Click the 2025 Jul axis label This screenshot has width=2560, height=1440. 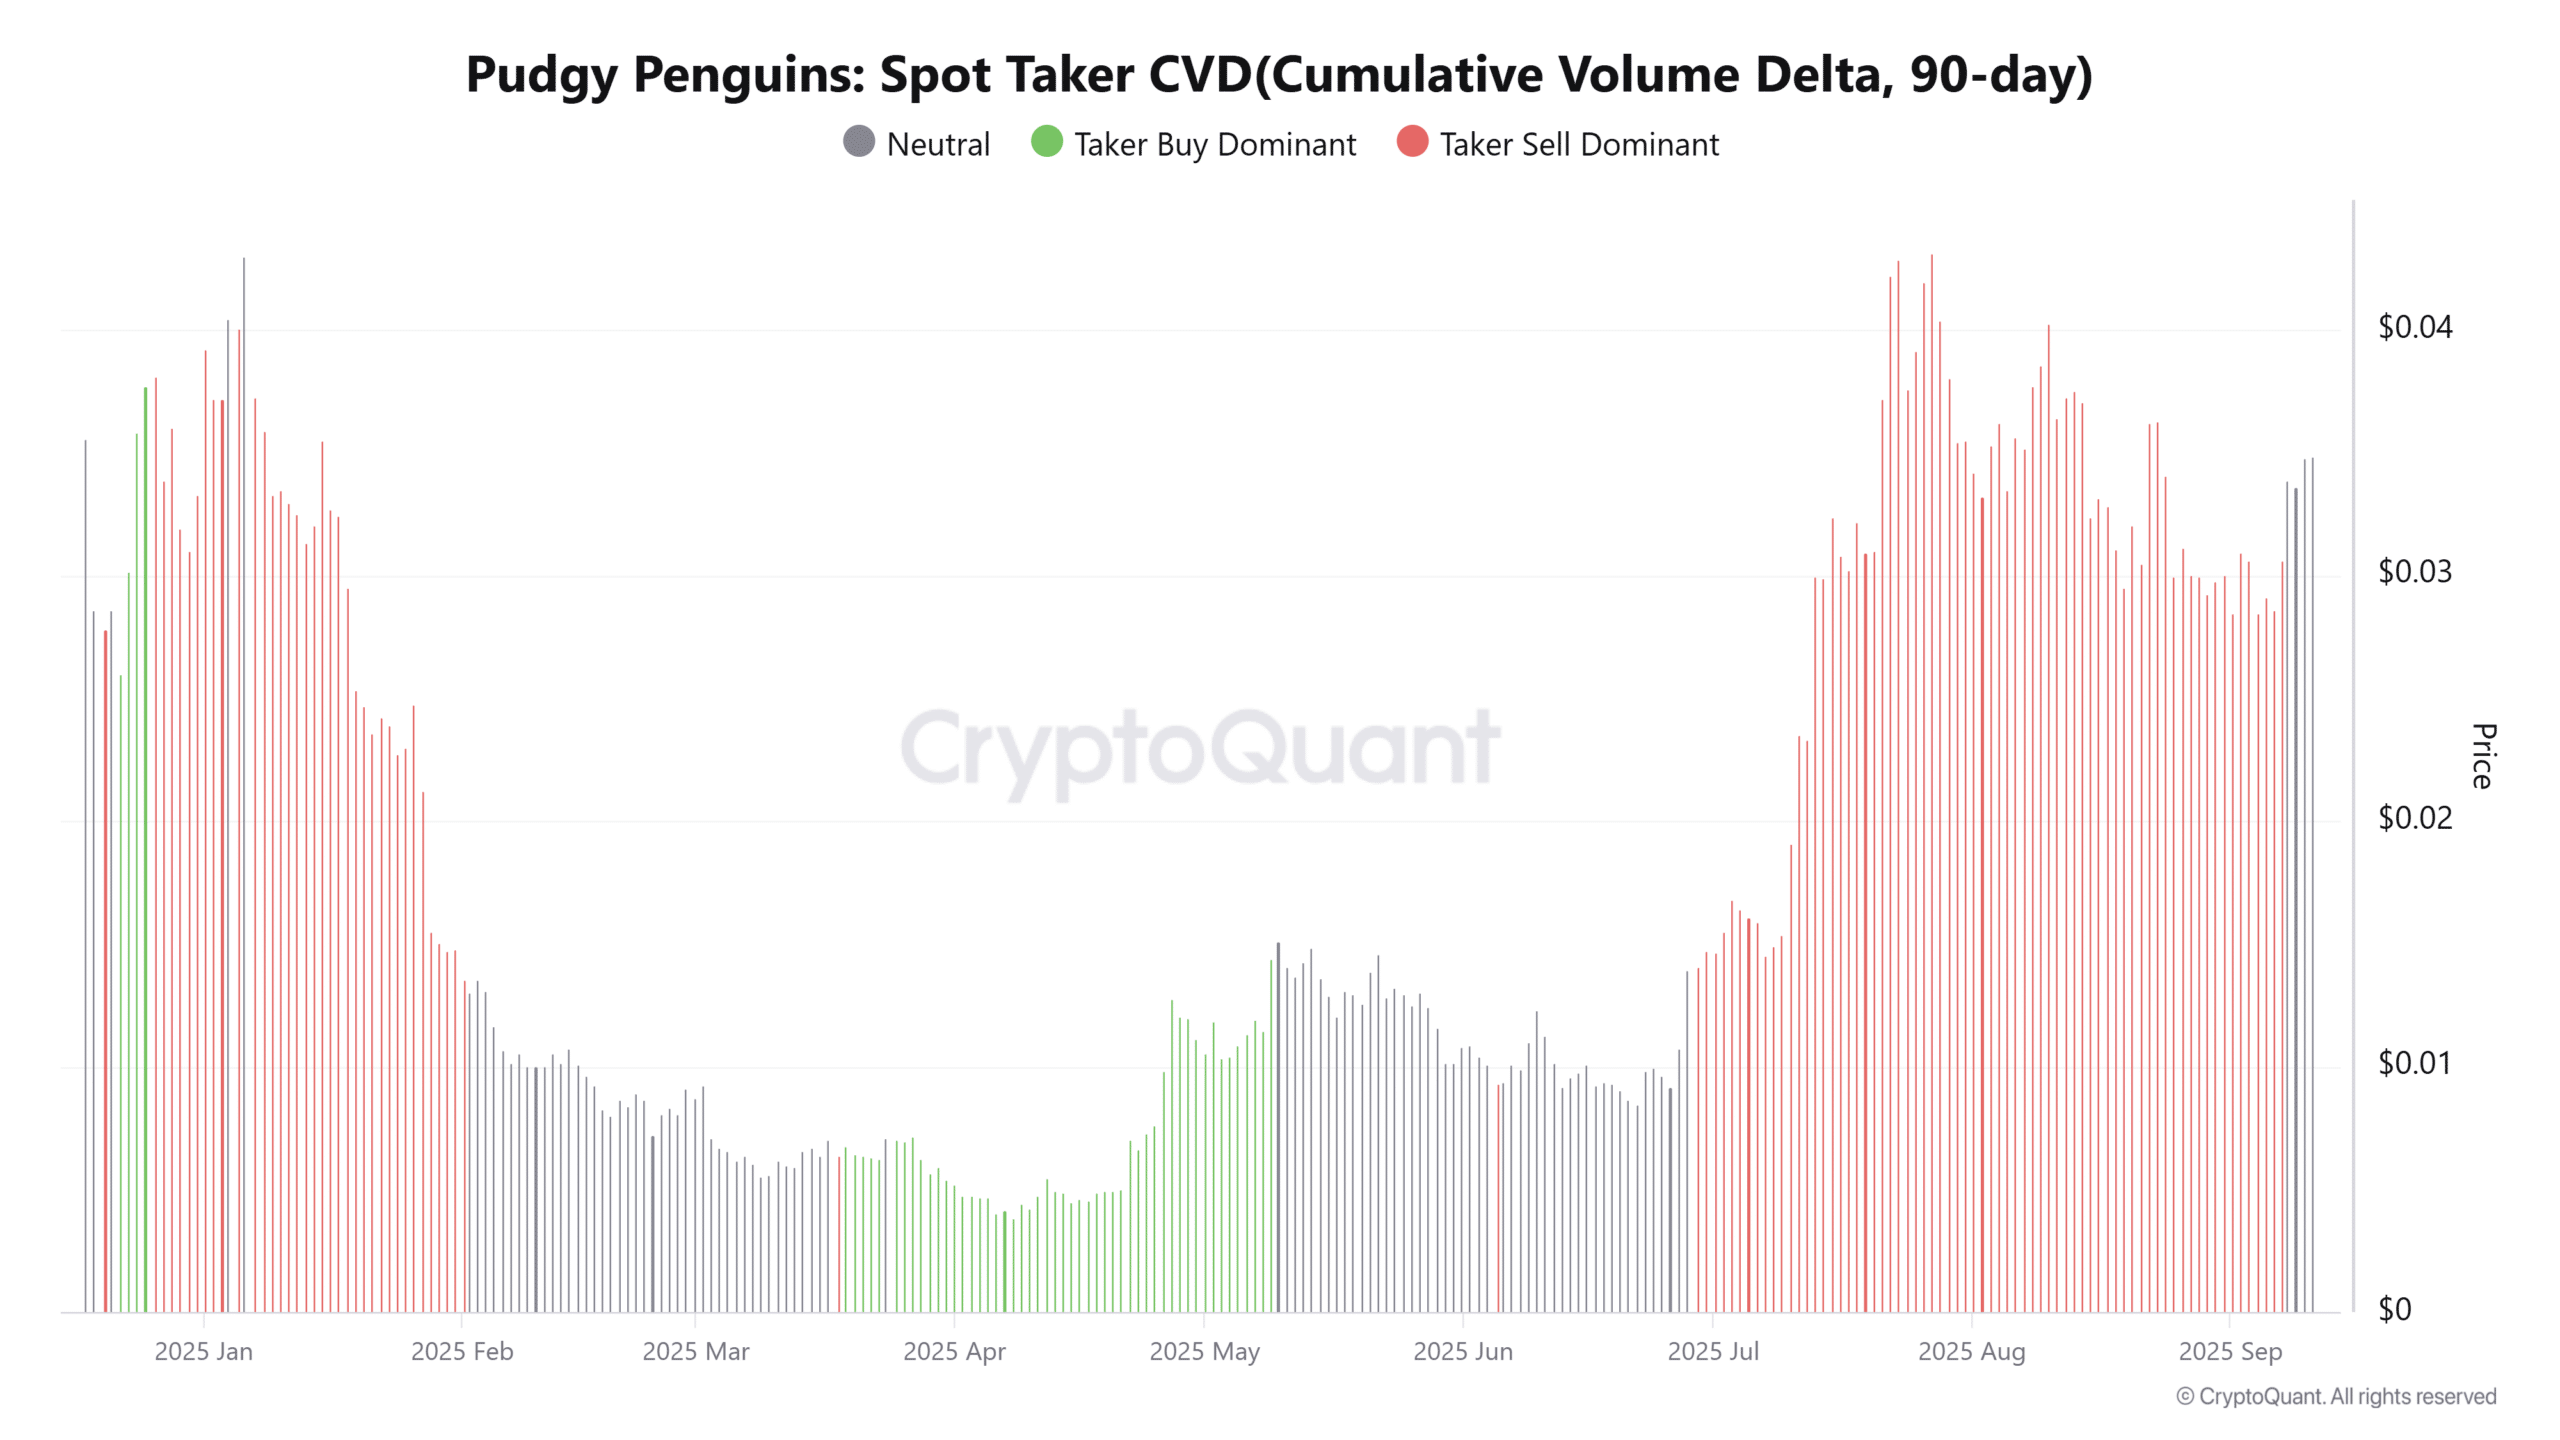[1713, 1351]
